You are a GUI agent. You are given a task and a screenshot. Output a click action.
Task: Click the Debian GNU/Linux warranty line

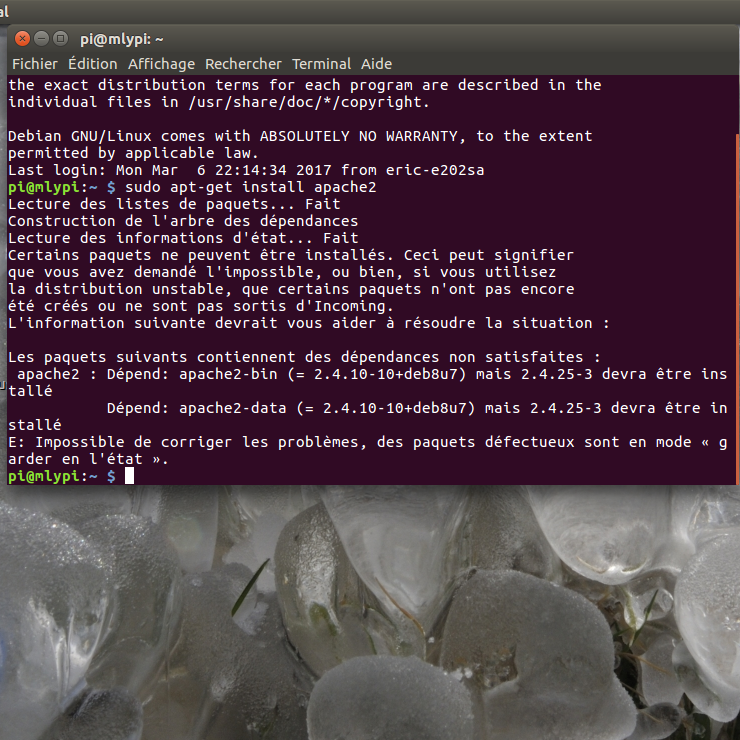[x=300, y=136]
